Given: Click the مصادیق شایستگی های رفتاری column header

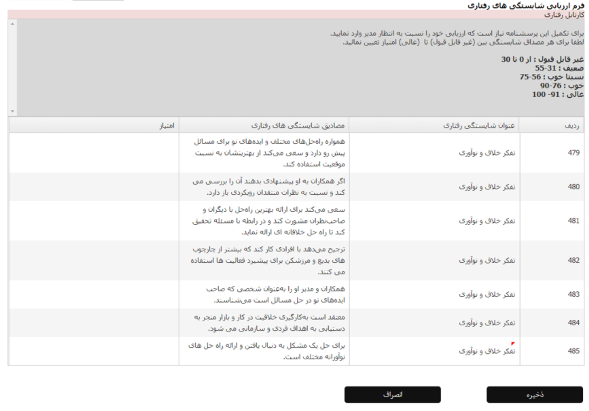Looking at the screenshot, I should (x=264, y=125).
